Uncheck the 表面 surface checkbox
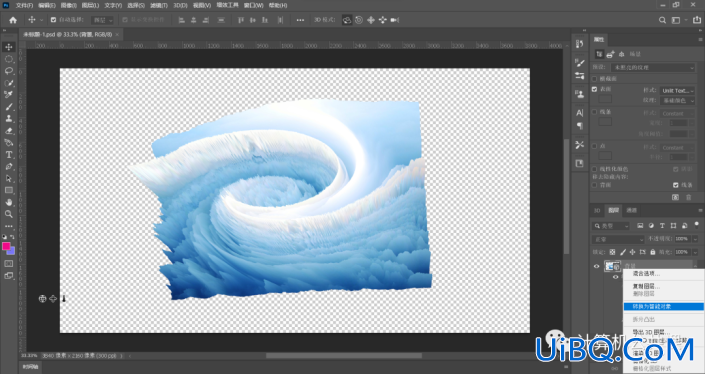 pos(594,89)
